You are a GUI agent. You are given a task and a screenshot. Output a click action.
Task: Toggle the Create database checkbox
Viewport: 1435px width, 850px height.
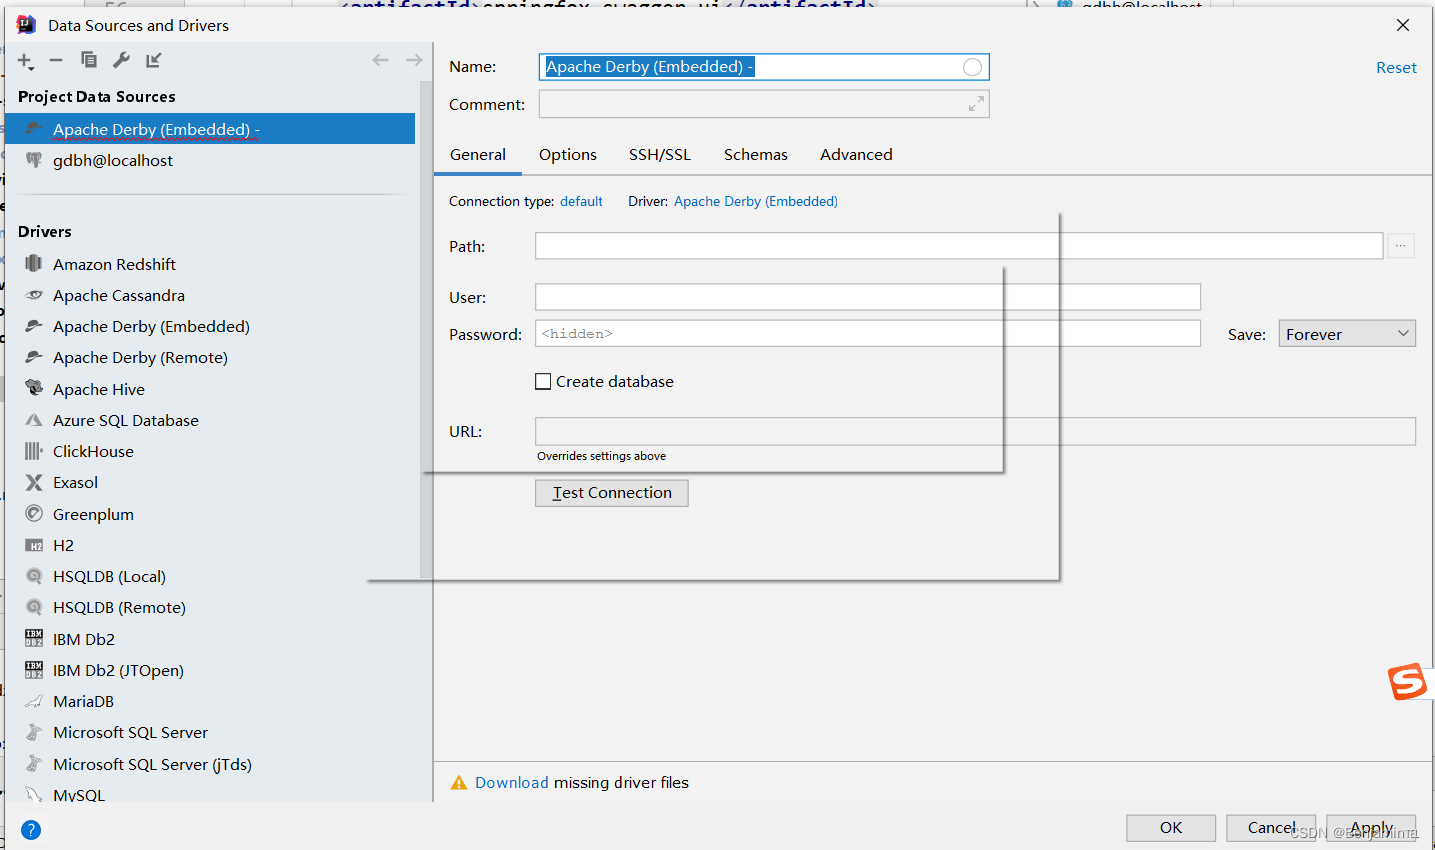tap(543, 381)
